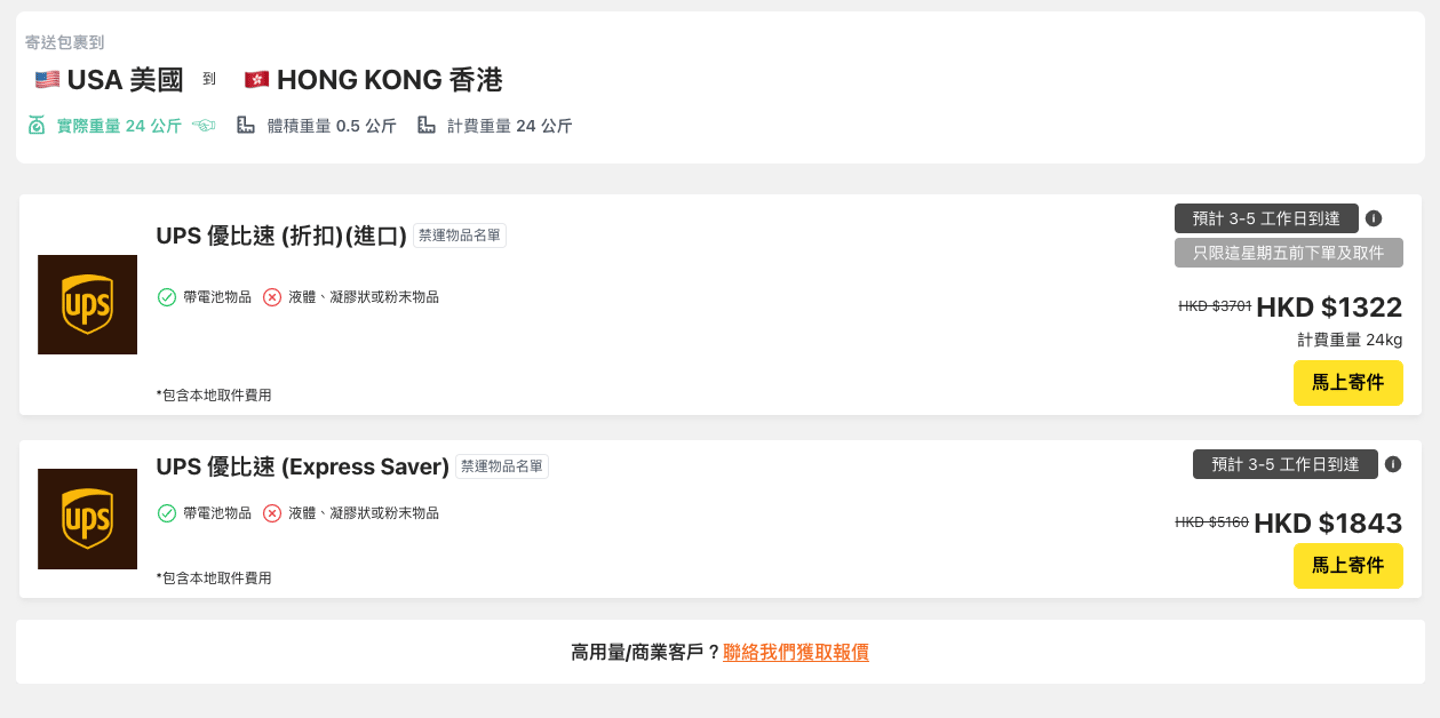Click green check icon on Express Saver option
Viewport: 1440px width, 718px height.
pos(167,513)
